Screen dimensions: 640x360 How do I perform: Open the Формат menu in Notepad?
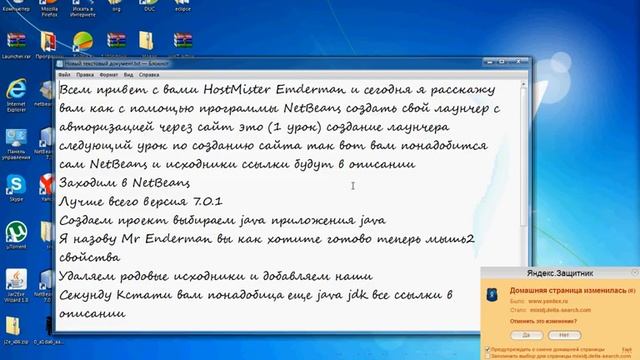pos(109,75)
